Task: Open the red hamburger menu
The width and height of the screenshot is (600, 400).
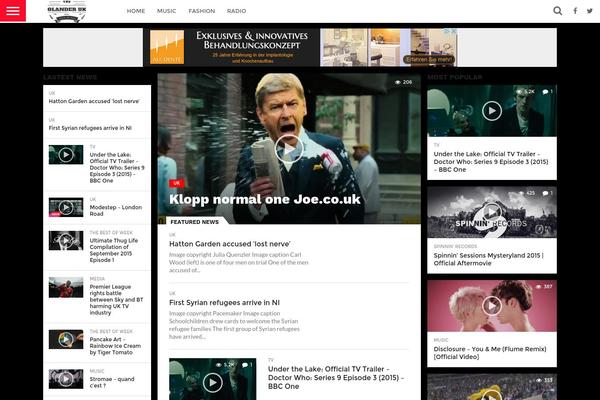Action: pyautogui.click(x=13, y=11)
